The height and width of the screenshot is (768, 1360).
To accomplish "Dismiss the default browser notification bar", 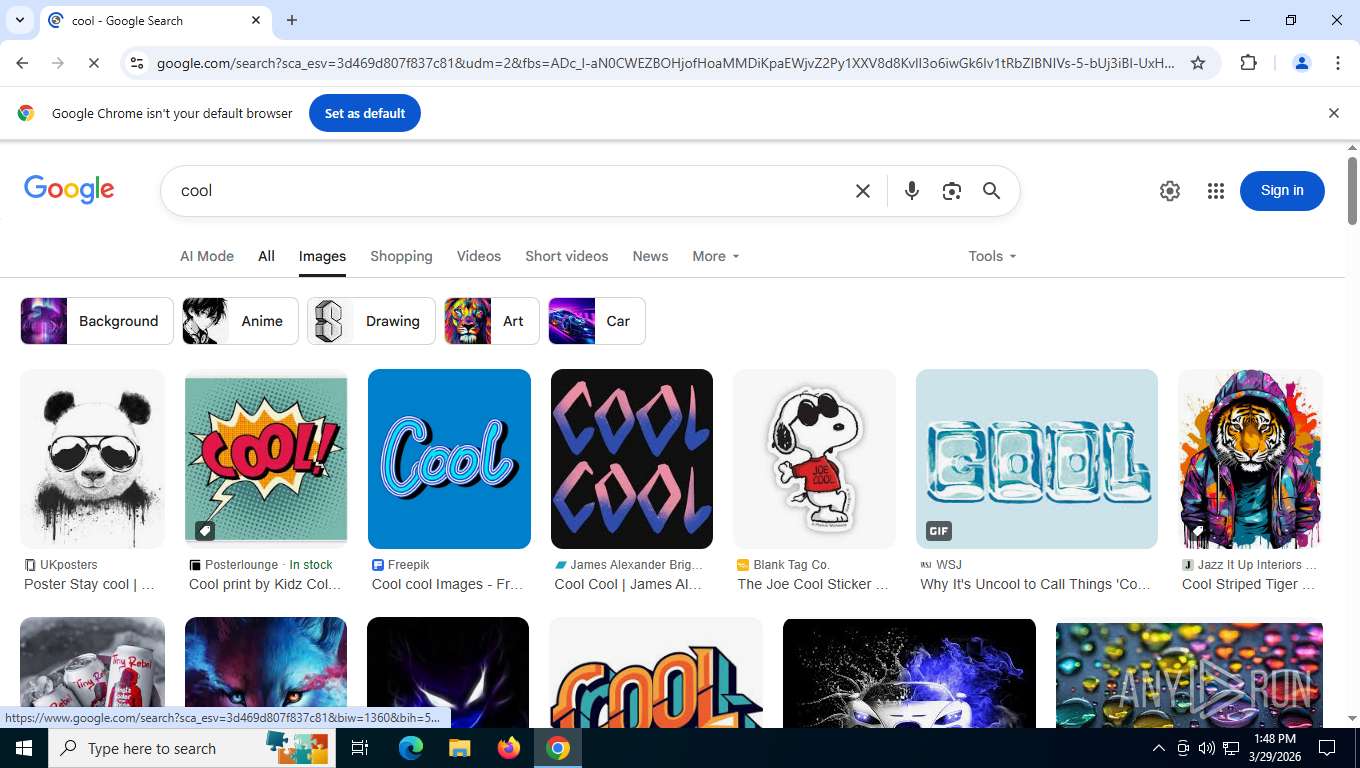I will tap(1333, 113).
